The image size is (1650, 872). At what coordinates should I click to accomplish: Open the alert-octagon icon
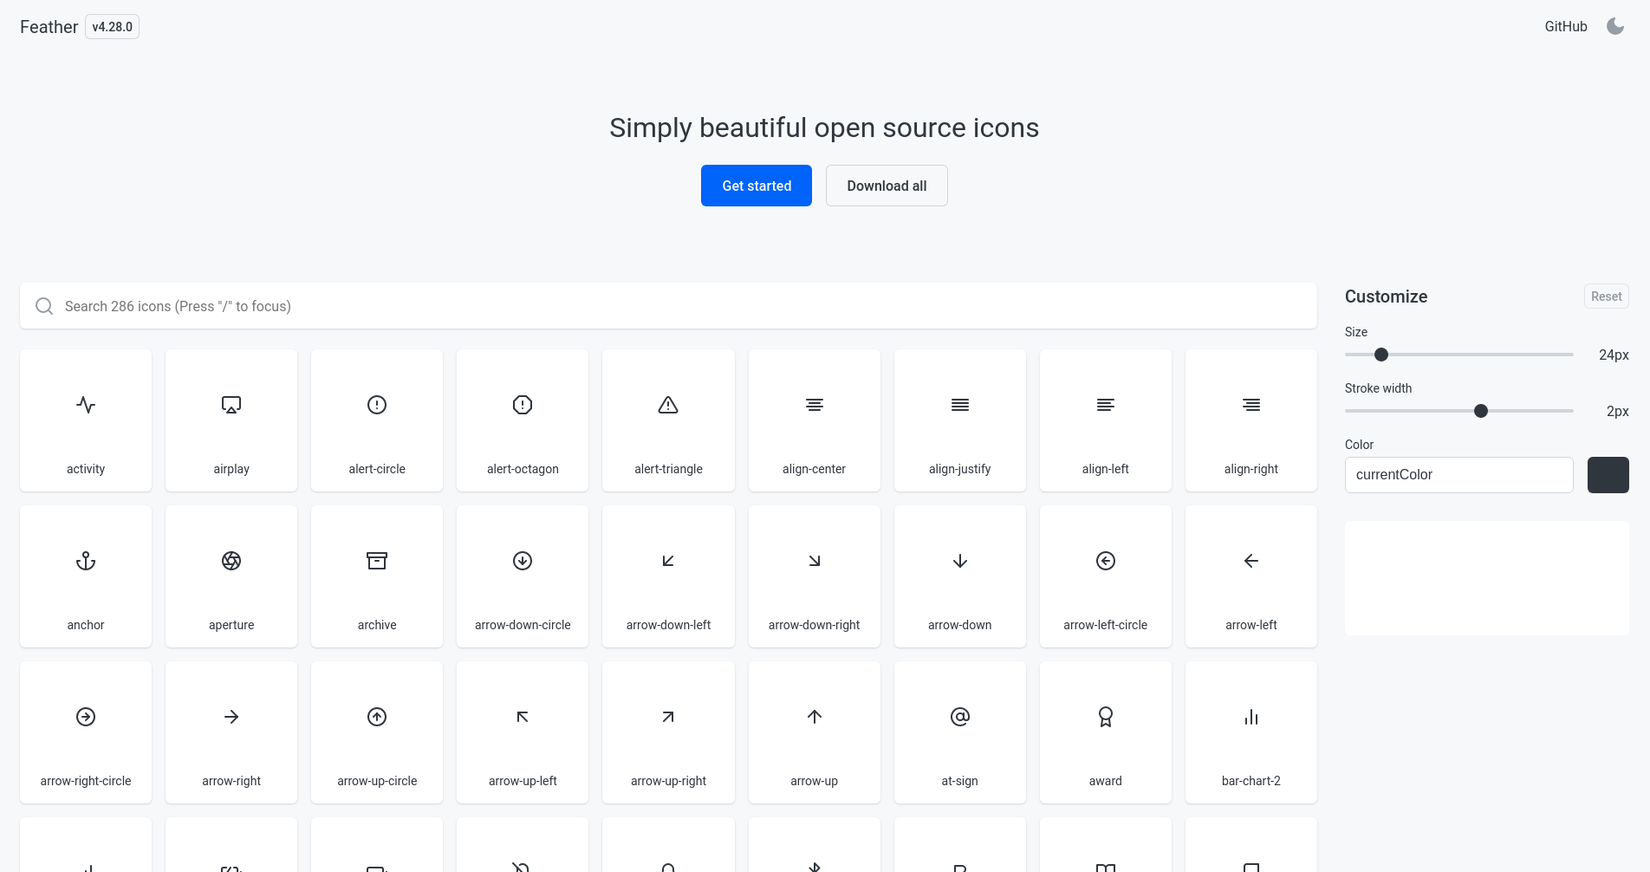523,420
